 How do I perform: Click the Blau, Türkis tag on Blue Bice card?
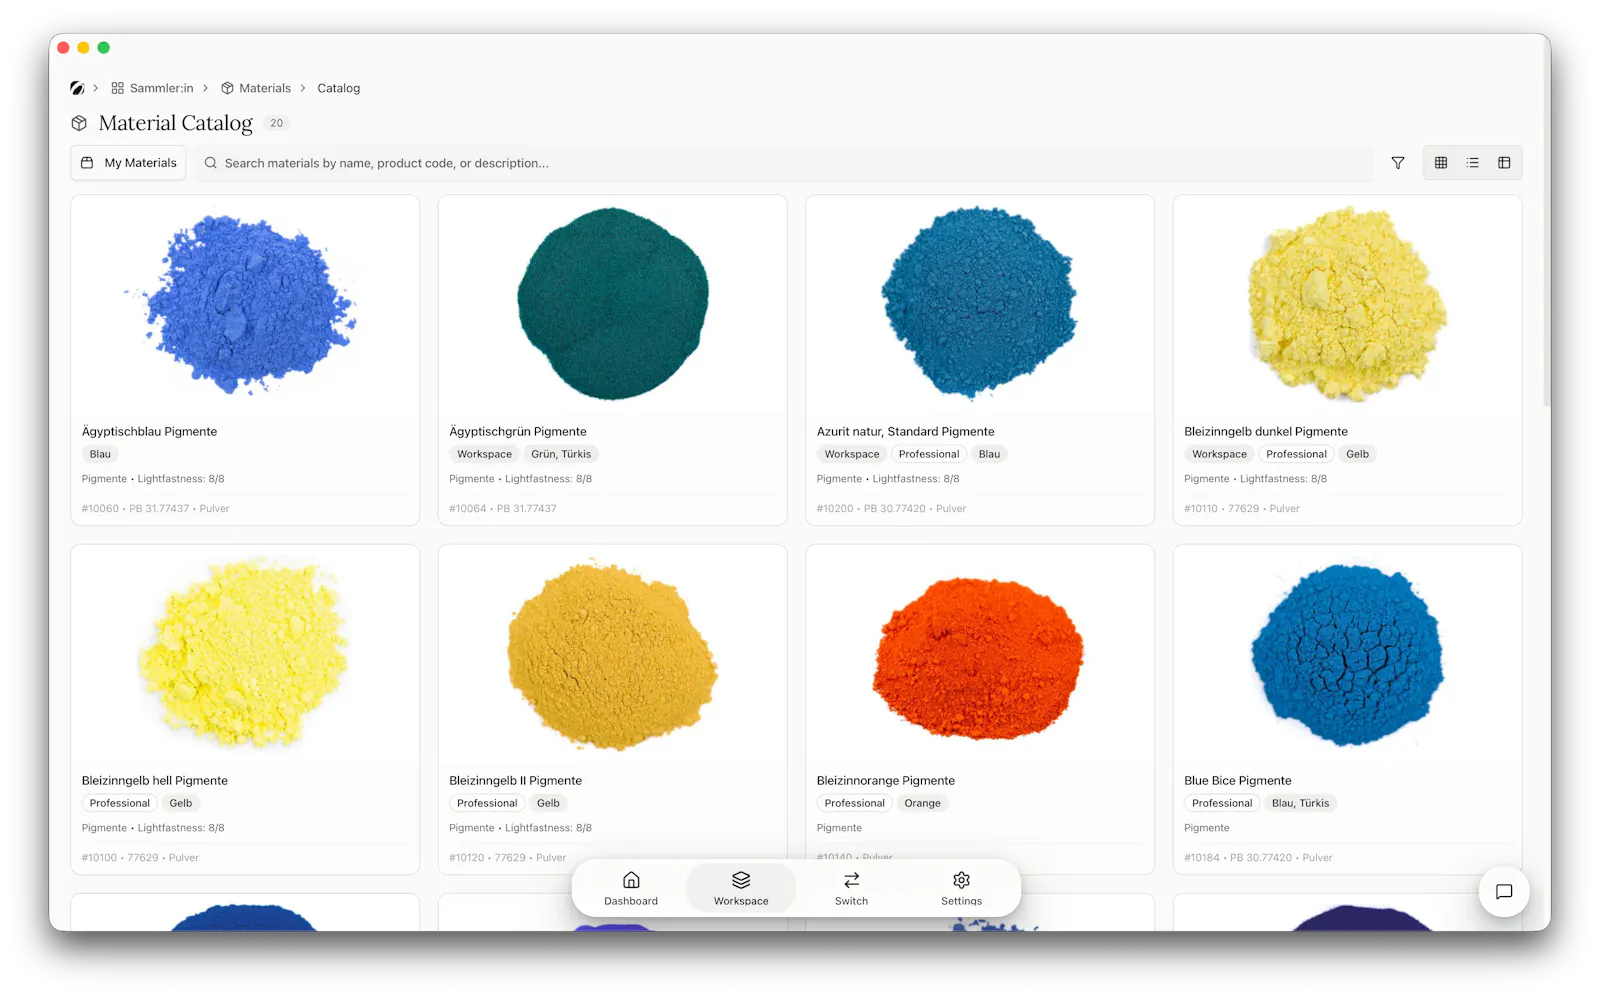(x=1300, y=803)
